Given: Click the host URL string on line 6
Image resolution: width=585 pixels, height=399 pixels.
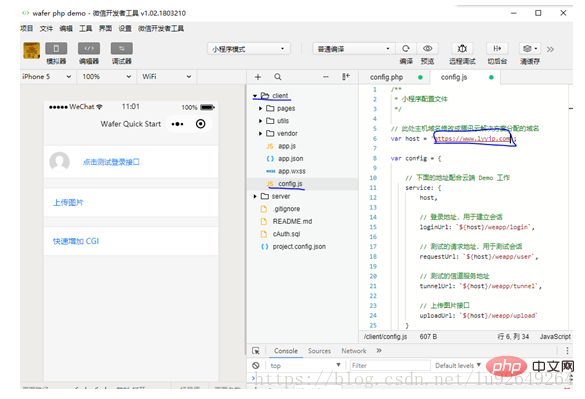Looking at the screenshot, I should pyautogui.click(x=473, y=138).
